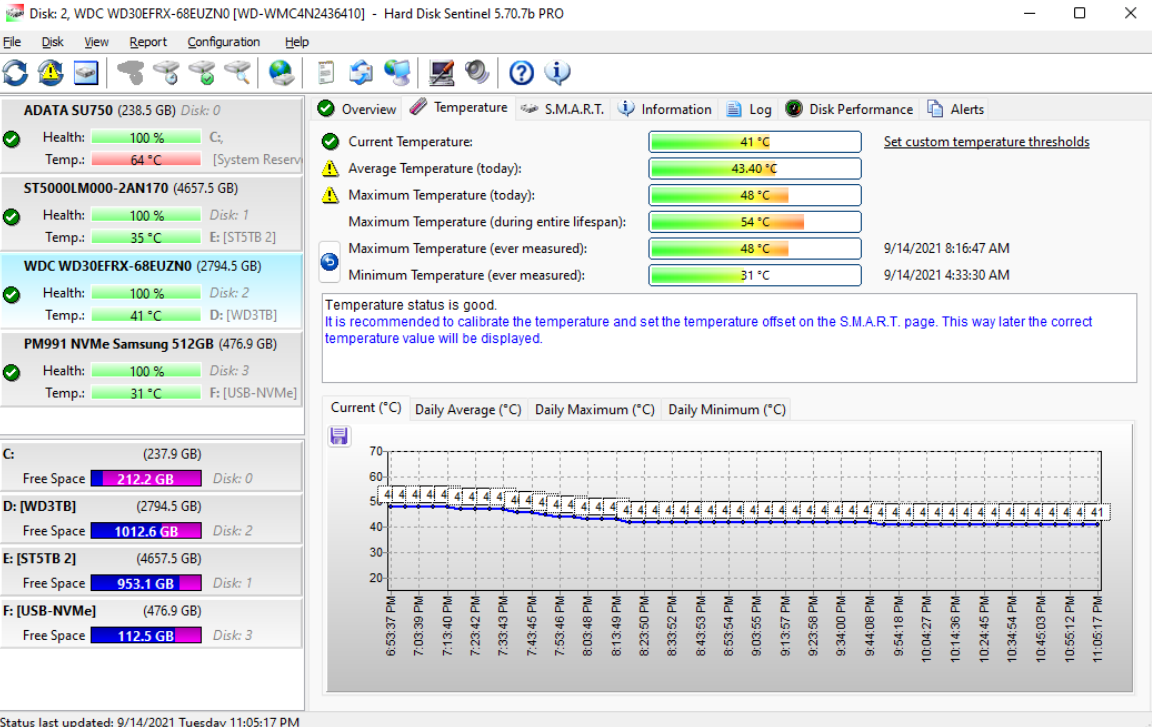The image size is (1152, 727).
Task: Click the save graph floppy disk icon
Action: [x=339, y=436]
